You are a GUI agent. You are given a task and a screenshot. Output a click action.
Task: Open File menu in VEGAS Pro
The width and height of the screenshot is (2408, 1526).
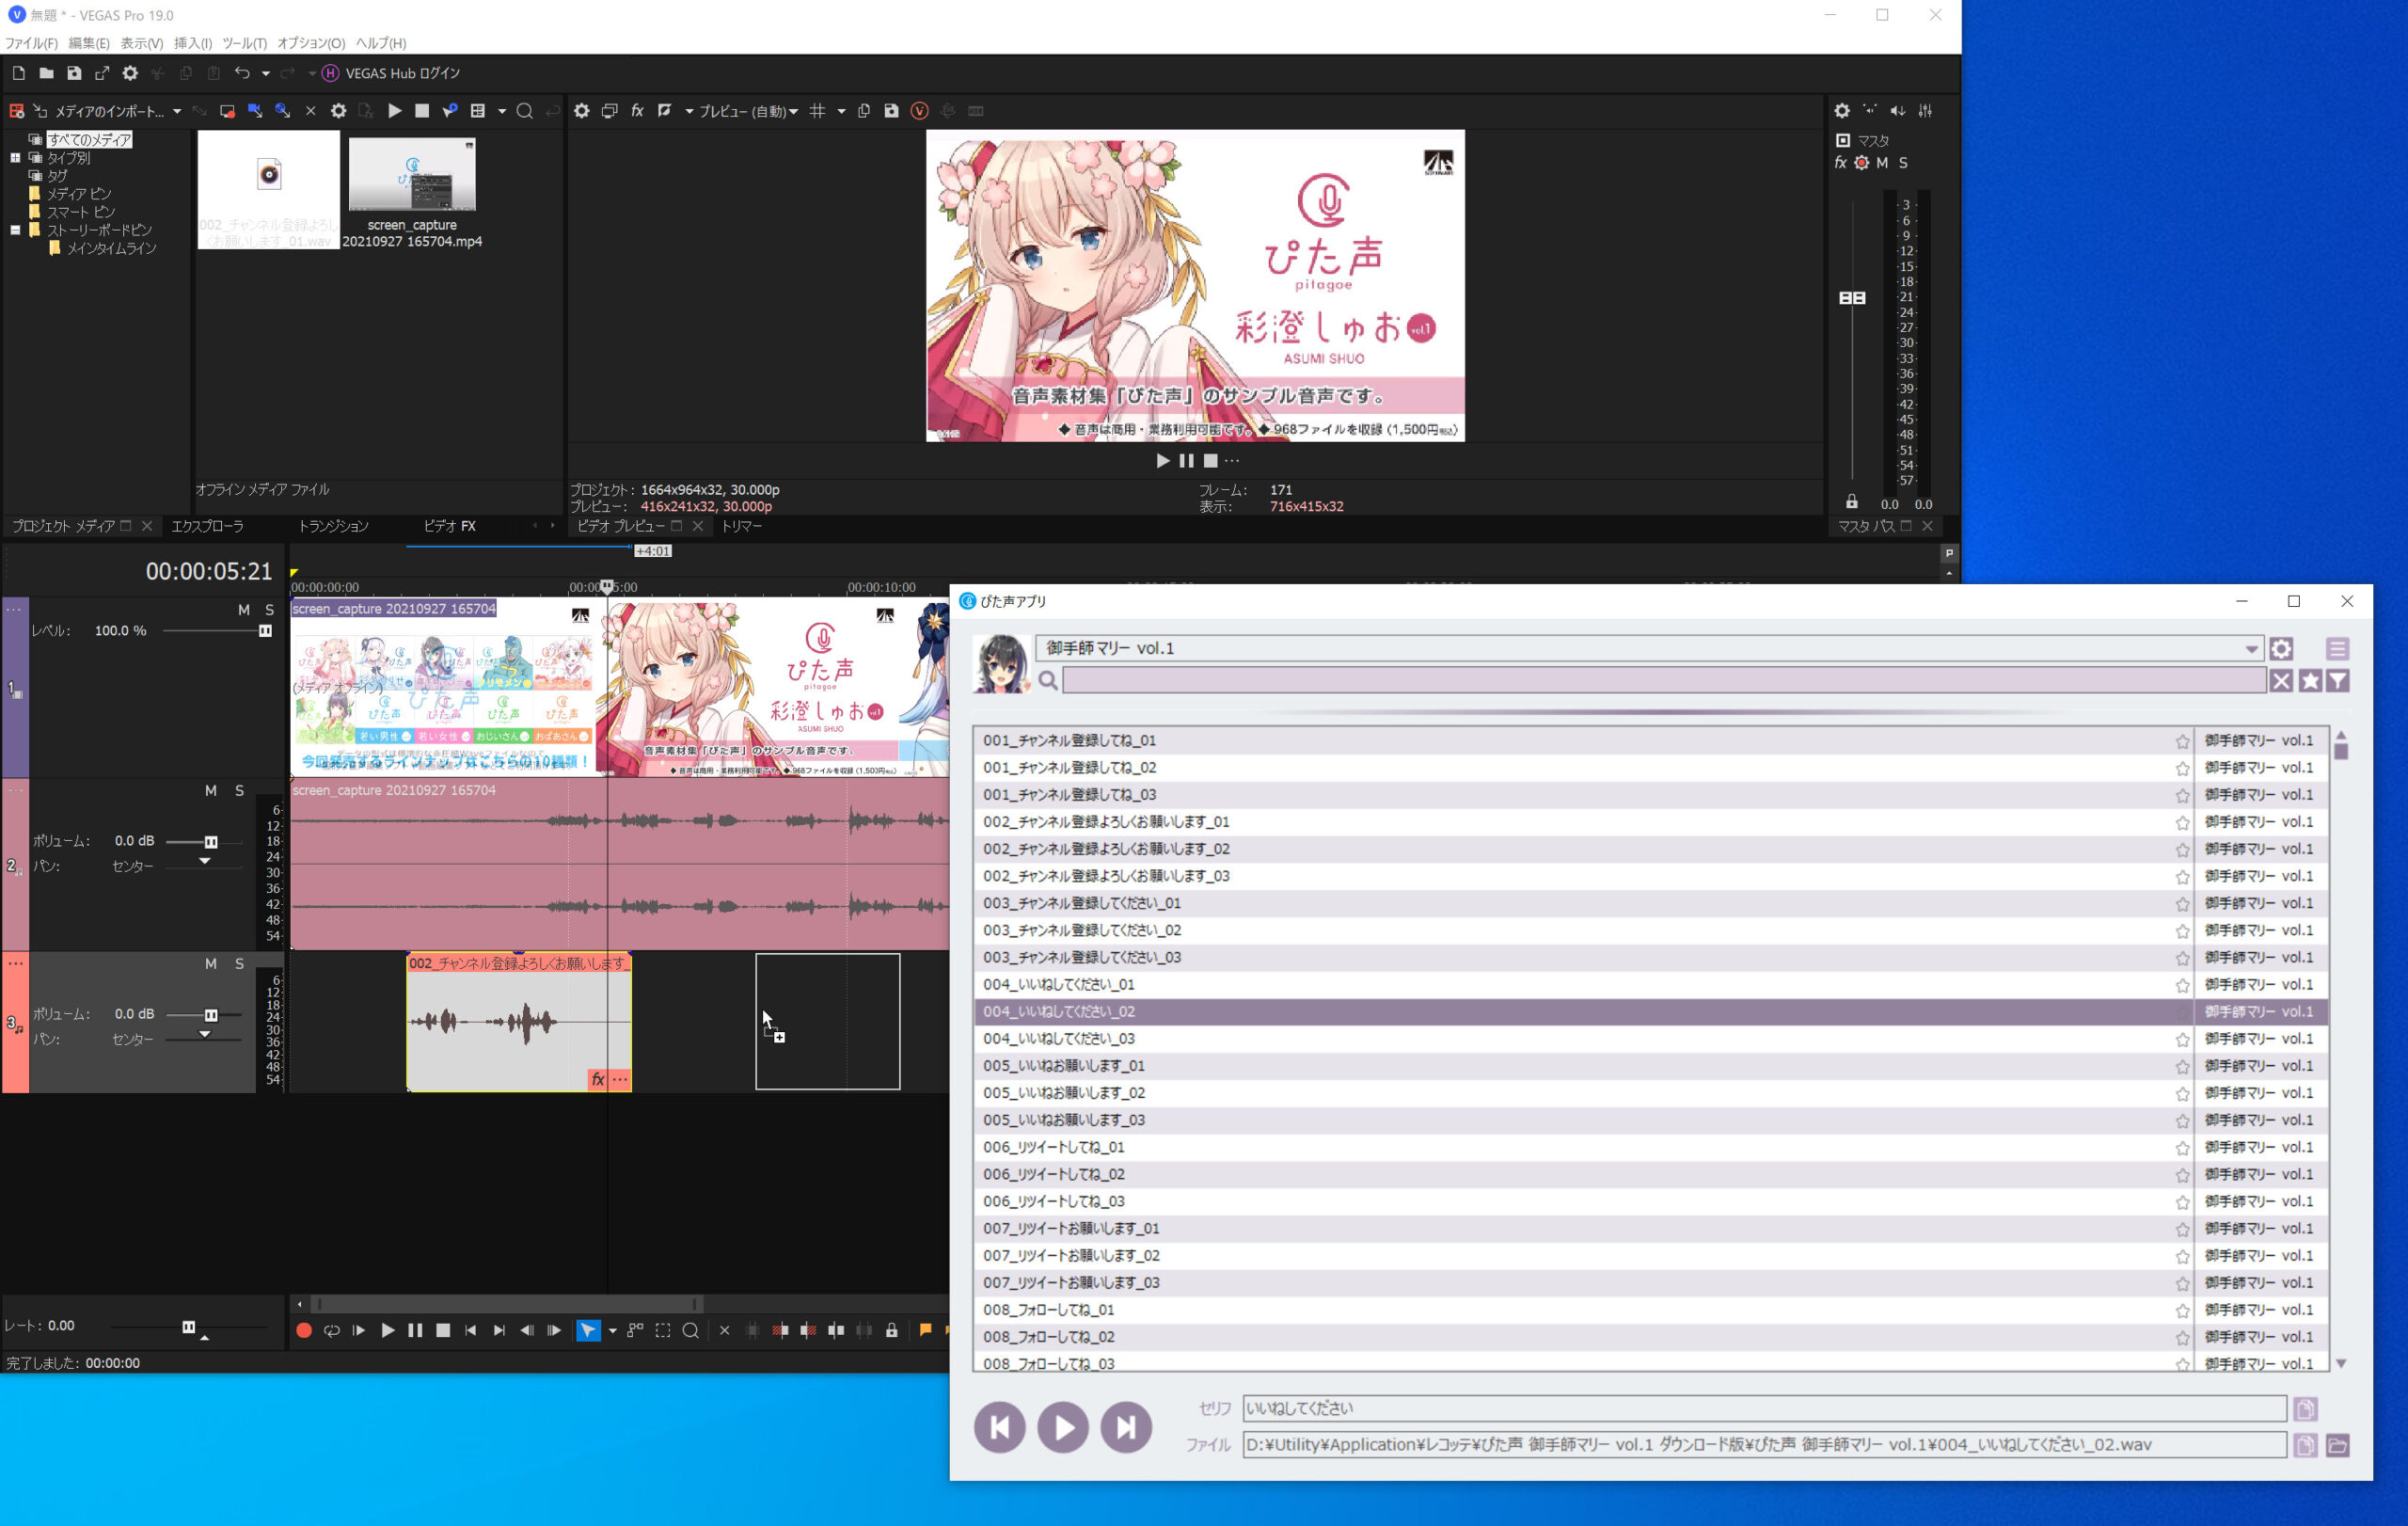pos(31,43)
